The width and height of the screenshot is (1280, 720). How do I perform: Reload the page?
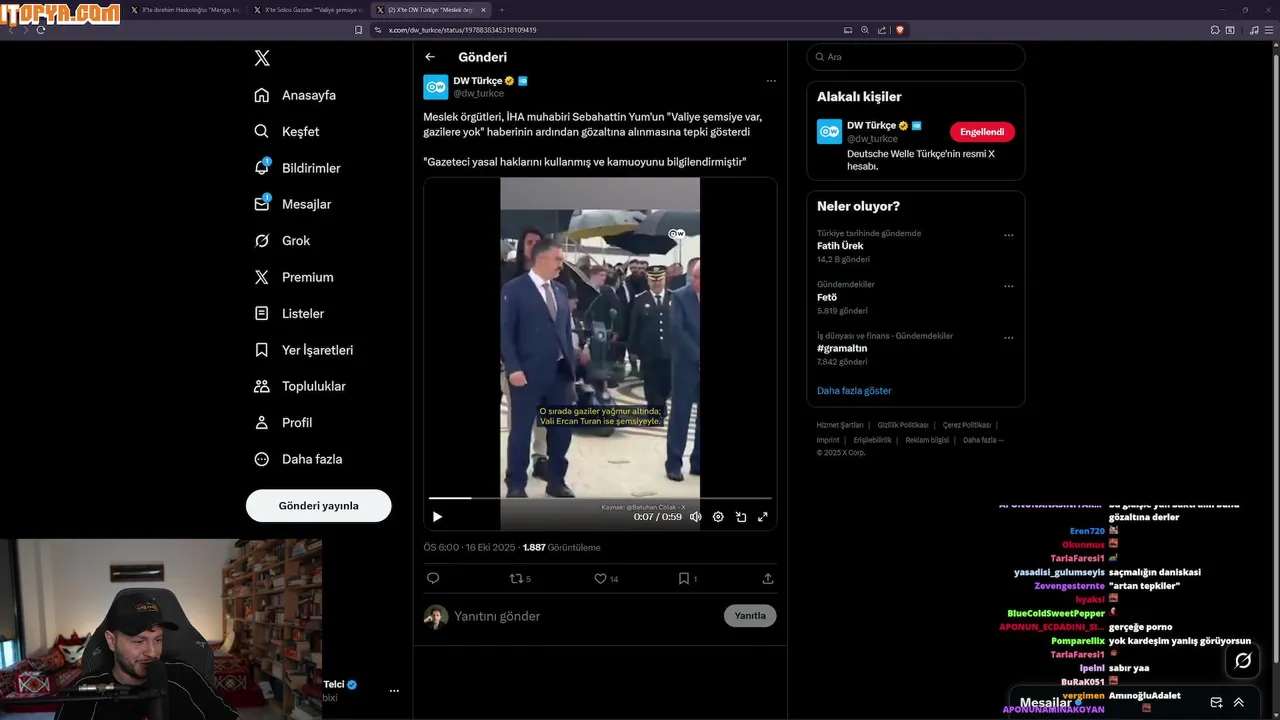tap(40, 30)
